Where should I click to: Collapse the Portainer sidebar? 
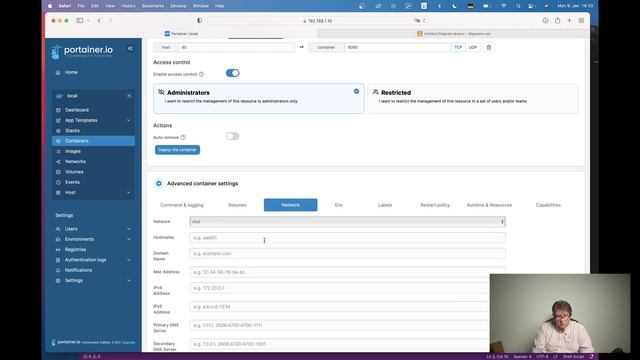click(130, 49)
